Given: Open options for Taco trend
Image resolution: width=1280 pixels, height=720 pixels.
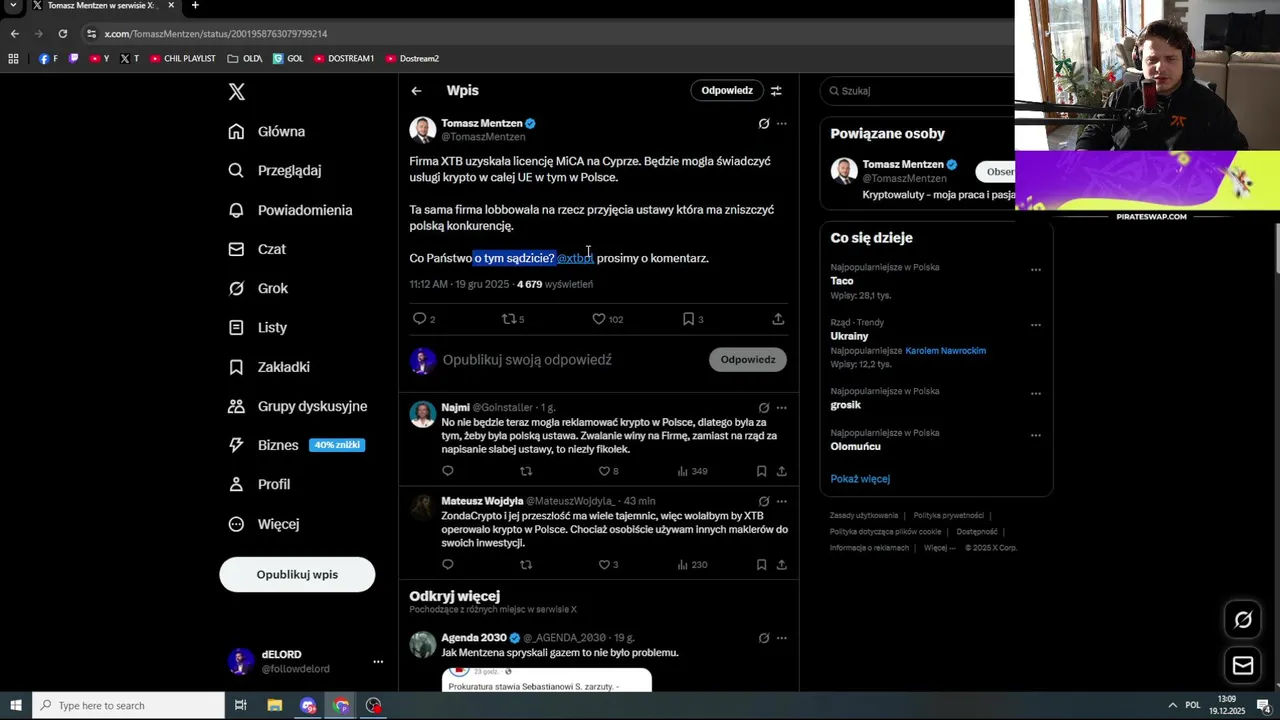Looking at the screenshot, I should point(1036,270).
